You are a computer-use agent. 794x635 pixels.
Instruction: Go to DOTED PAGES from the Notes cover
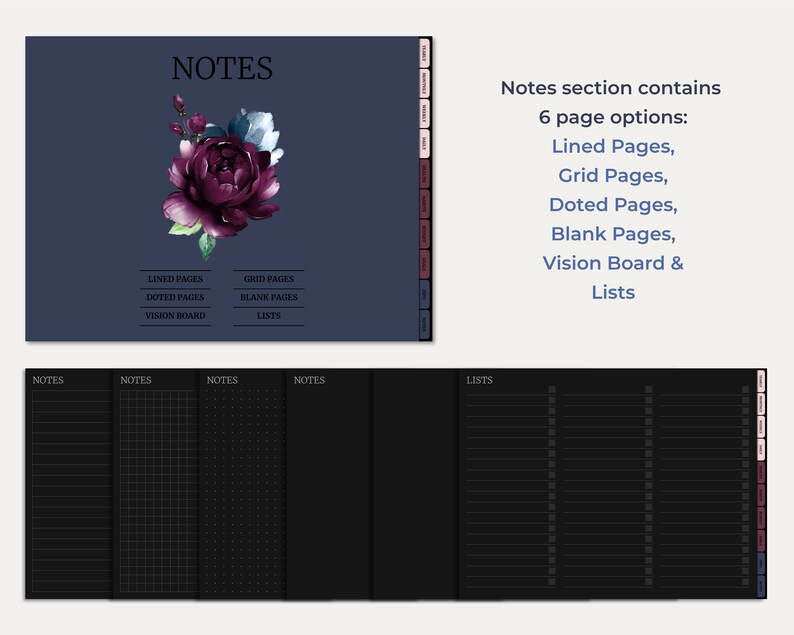pos(175,297)
